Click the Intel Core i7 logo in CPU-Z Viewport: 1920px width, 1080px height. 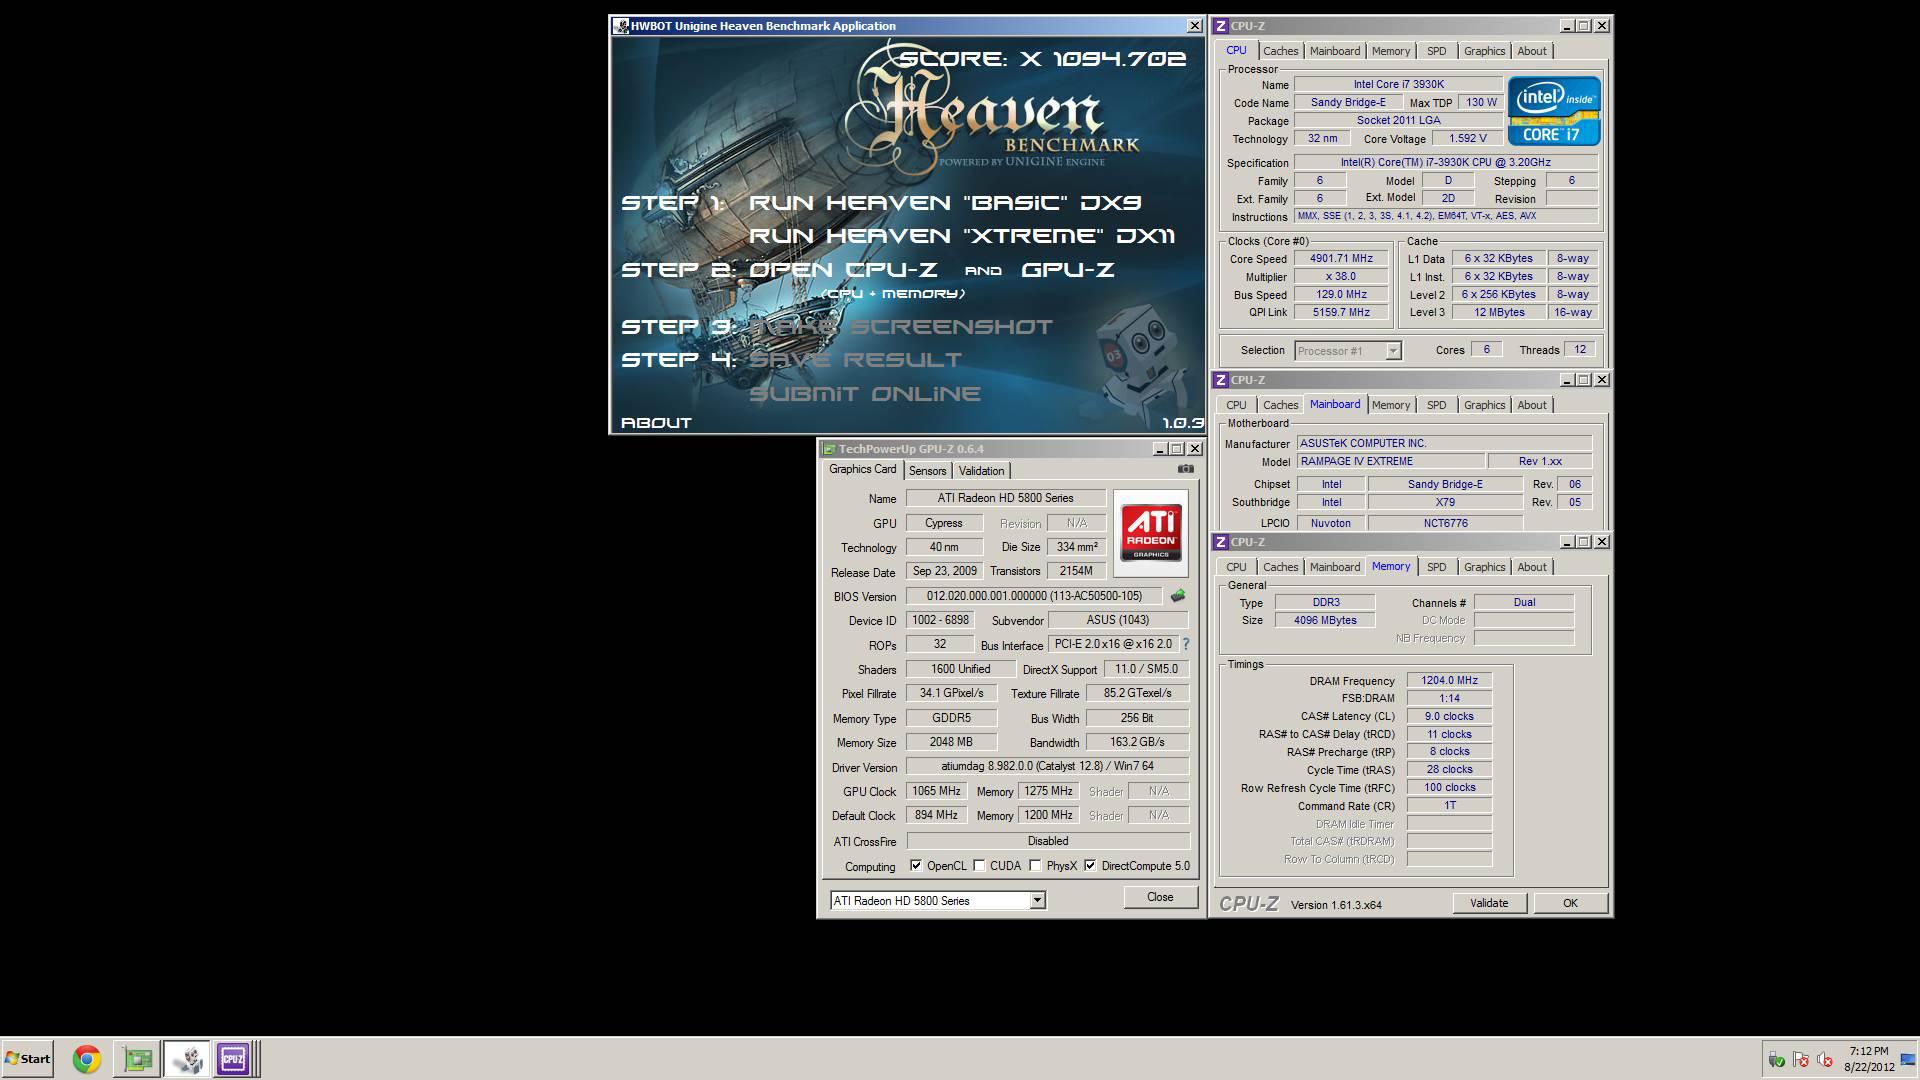(x=1554, y=111)
